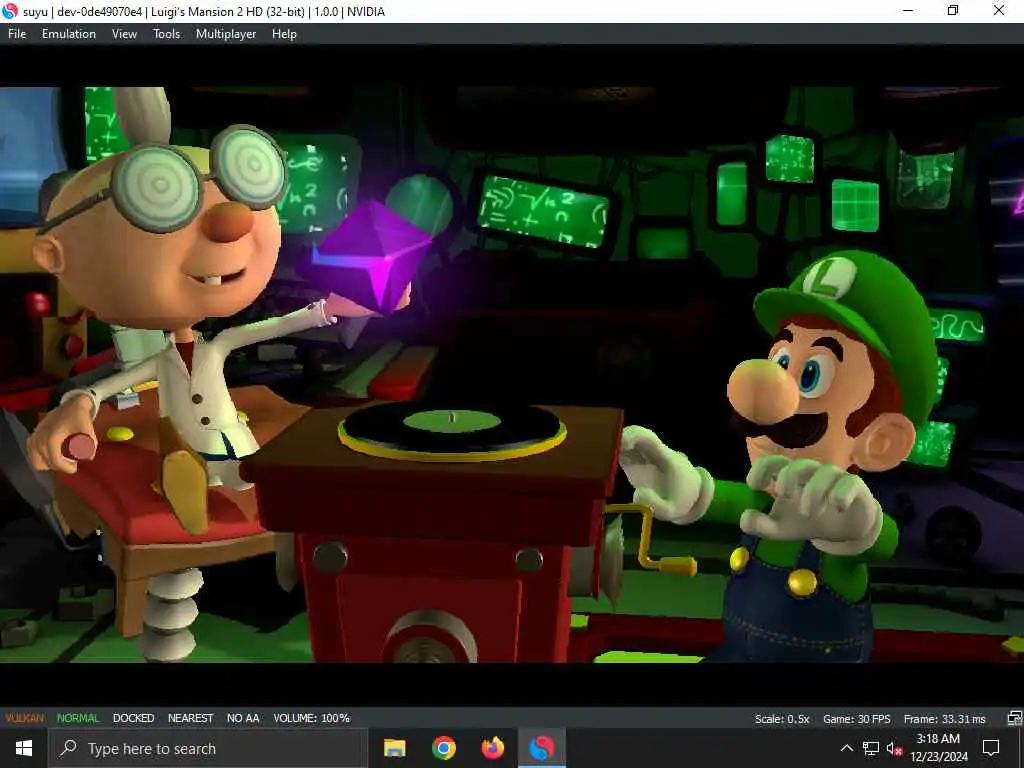Click the muted speaker tray icon
The width and height of the screenshot is (1024, 768).
pos(894,749)
